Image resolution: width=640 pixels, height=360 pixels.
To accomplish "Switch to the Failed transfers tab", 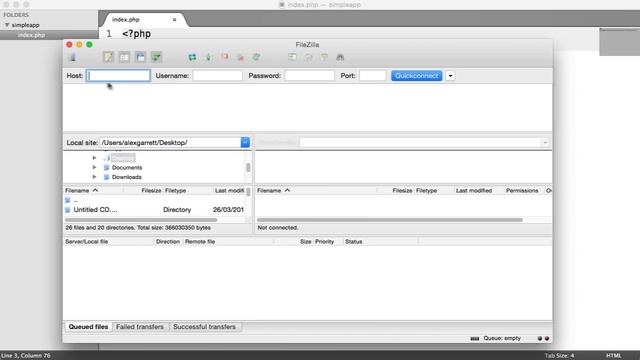I will tap(140, 327).
